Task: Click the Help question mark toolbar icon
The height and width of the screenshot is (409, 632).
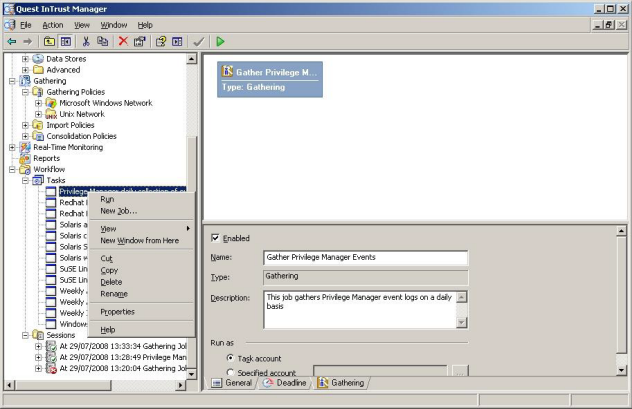Action: point(161,42)
